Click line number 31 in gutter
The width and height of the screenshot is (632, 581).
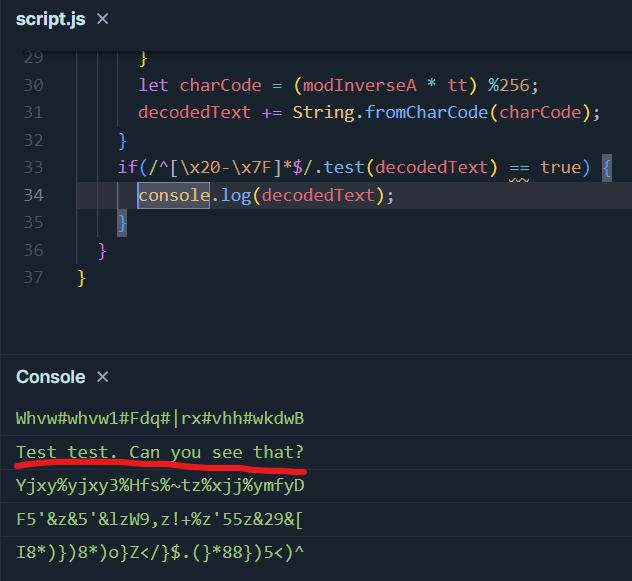click(33, 112)
